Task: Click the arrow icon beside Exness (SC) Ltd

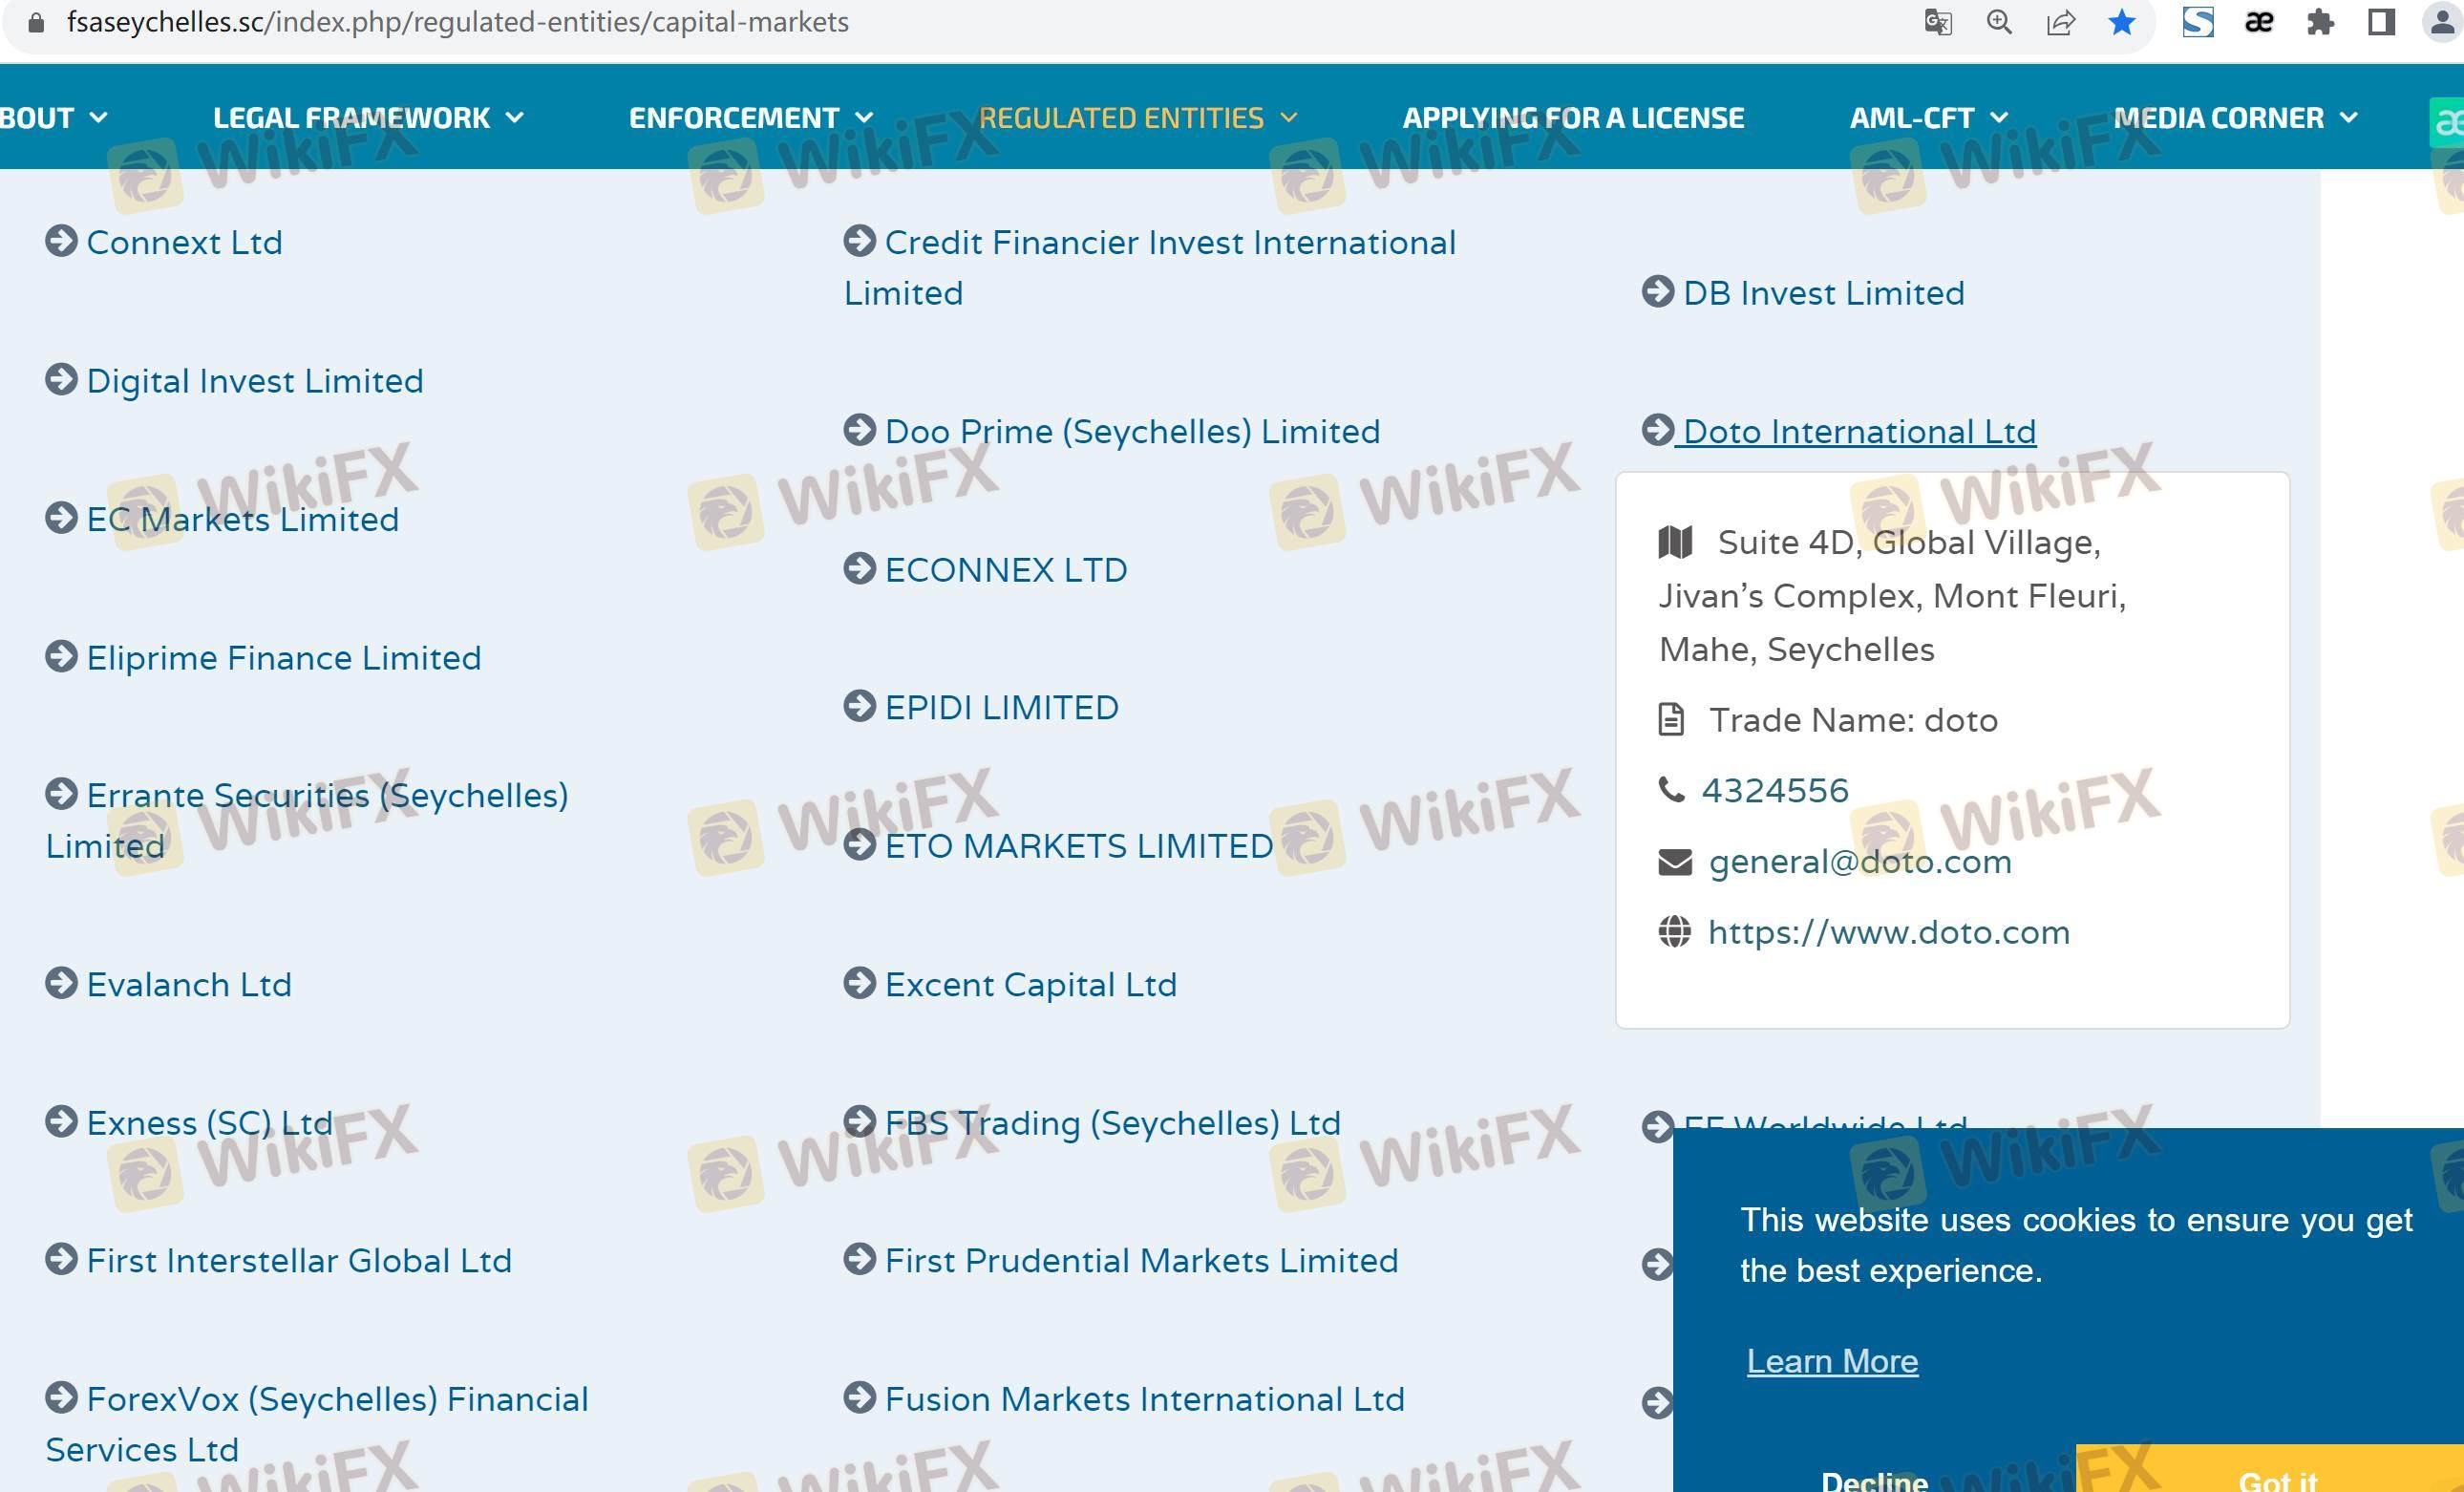Action: tap(61, 1122)
